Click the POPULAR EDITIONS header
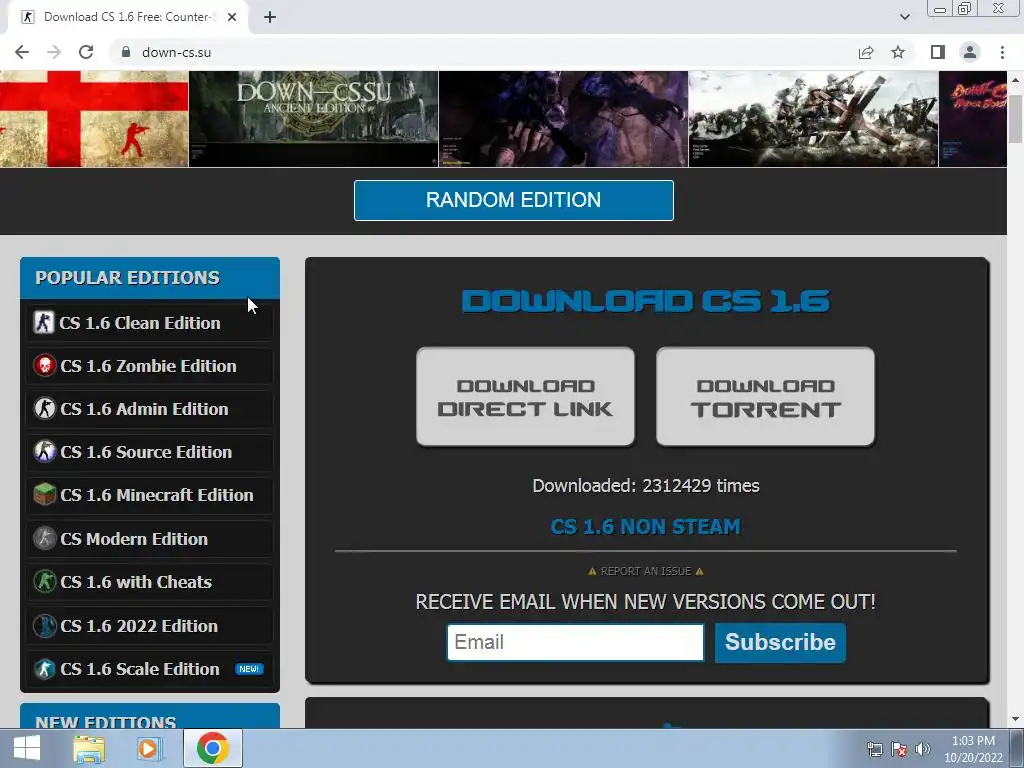This screenshot has height=768, width=1024. pyautogui.click(x=150, y=278)
